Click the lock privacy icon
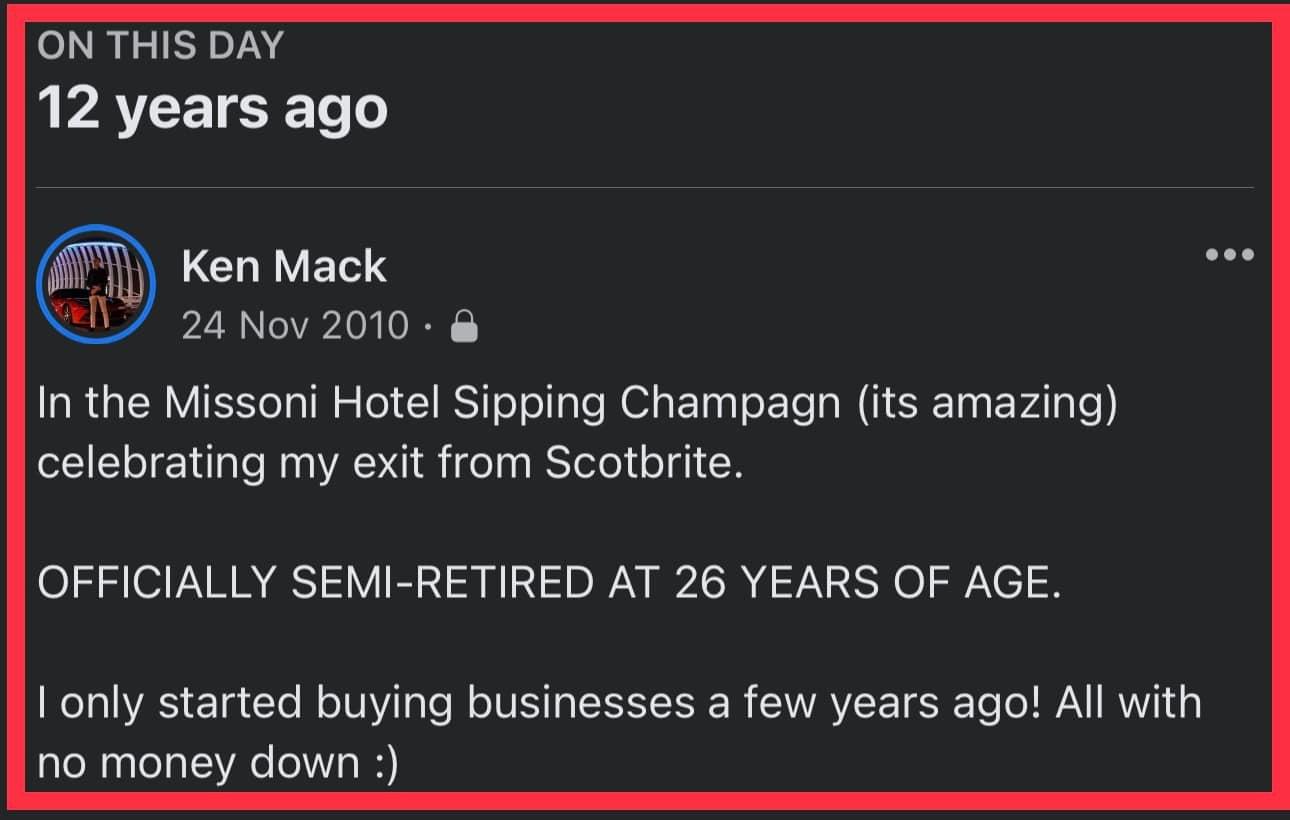The width and height of the screenshot is (1290, 820). (x=465, y=327)
